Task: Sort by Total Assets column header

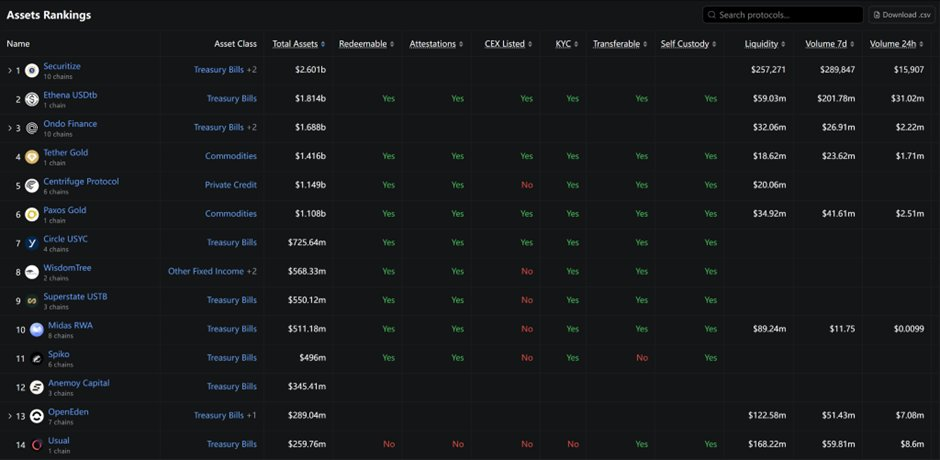Action: point(298,44)
